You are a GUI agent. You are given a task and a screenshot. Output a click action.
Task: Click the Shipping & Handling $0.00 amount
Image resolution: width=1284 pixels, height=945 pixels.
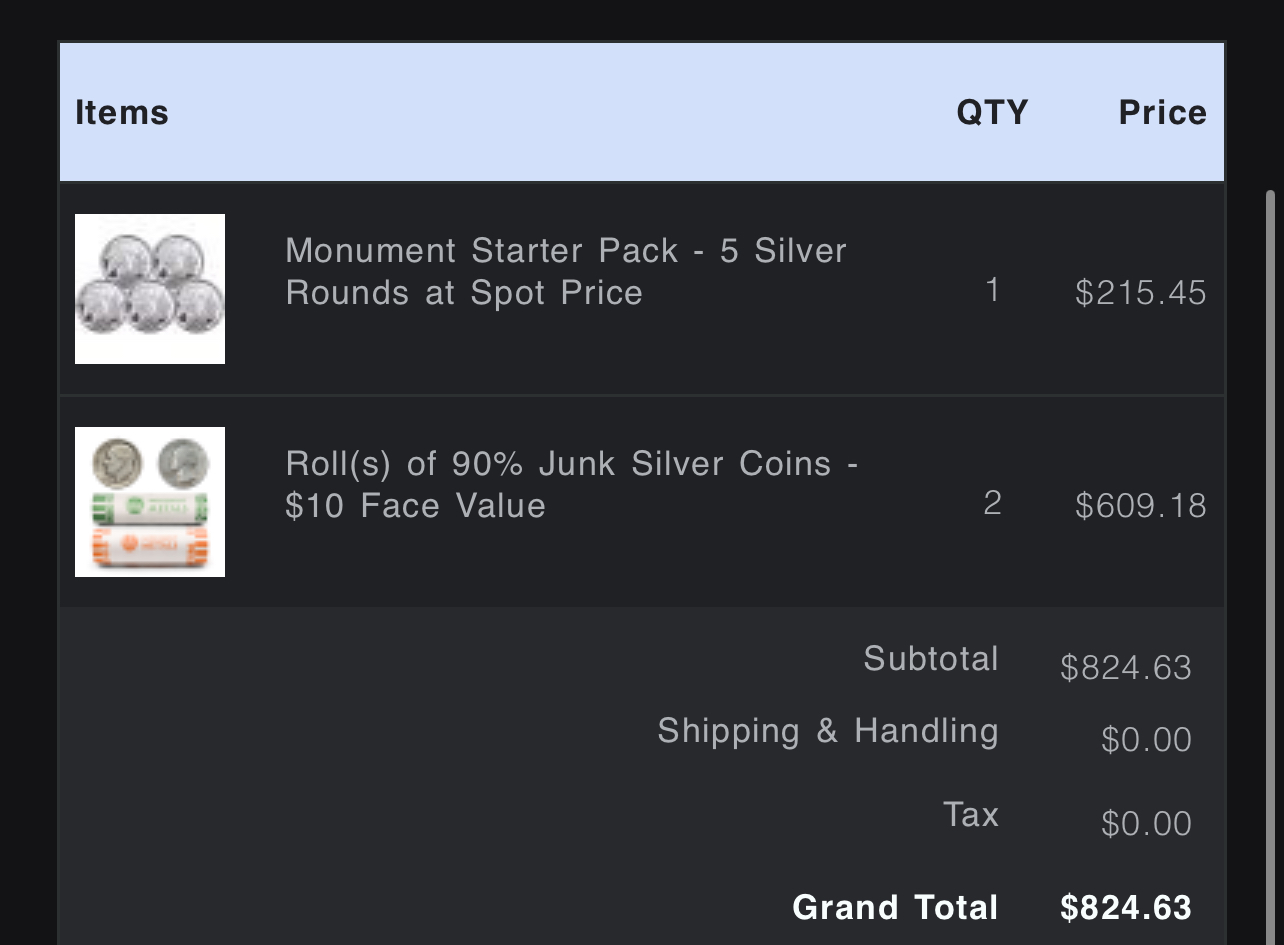[x=1146, y=740]
